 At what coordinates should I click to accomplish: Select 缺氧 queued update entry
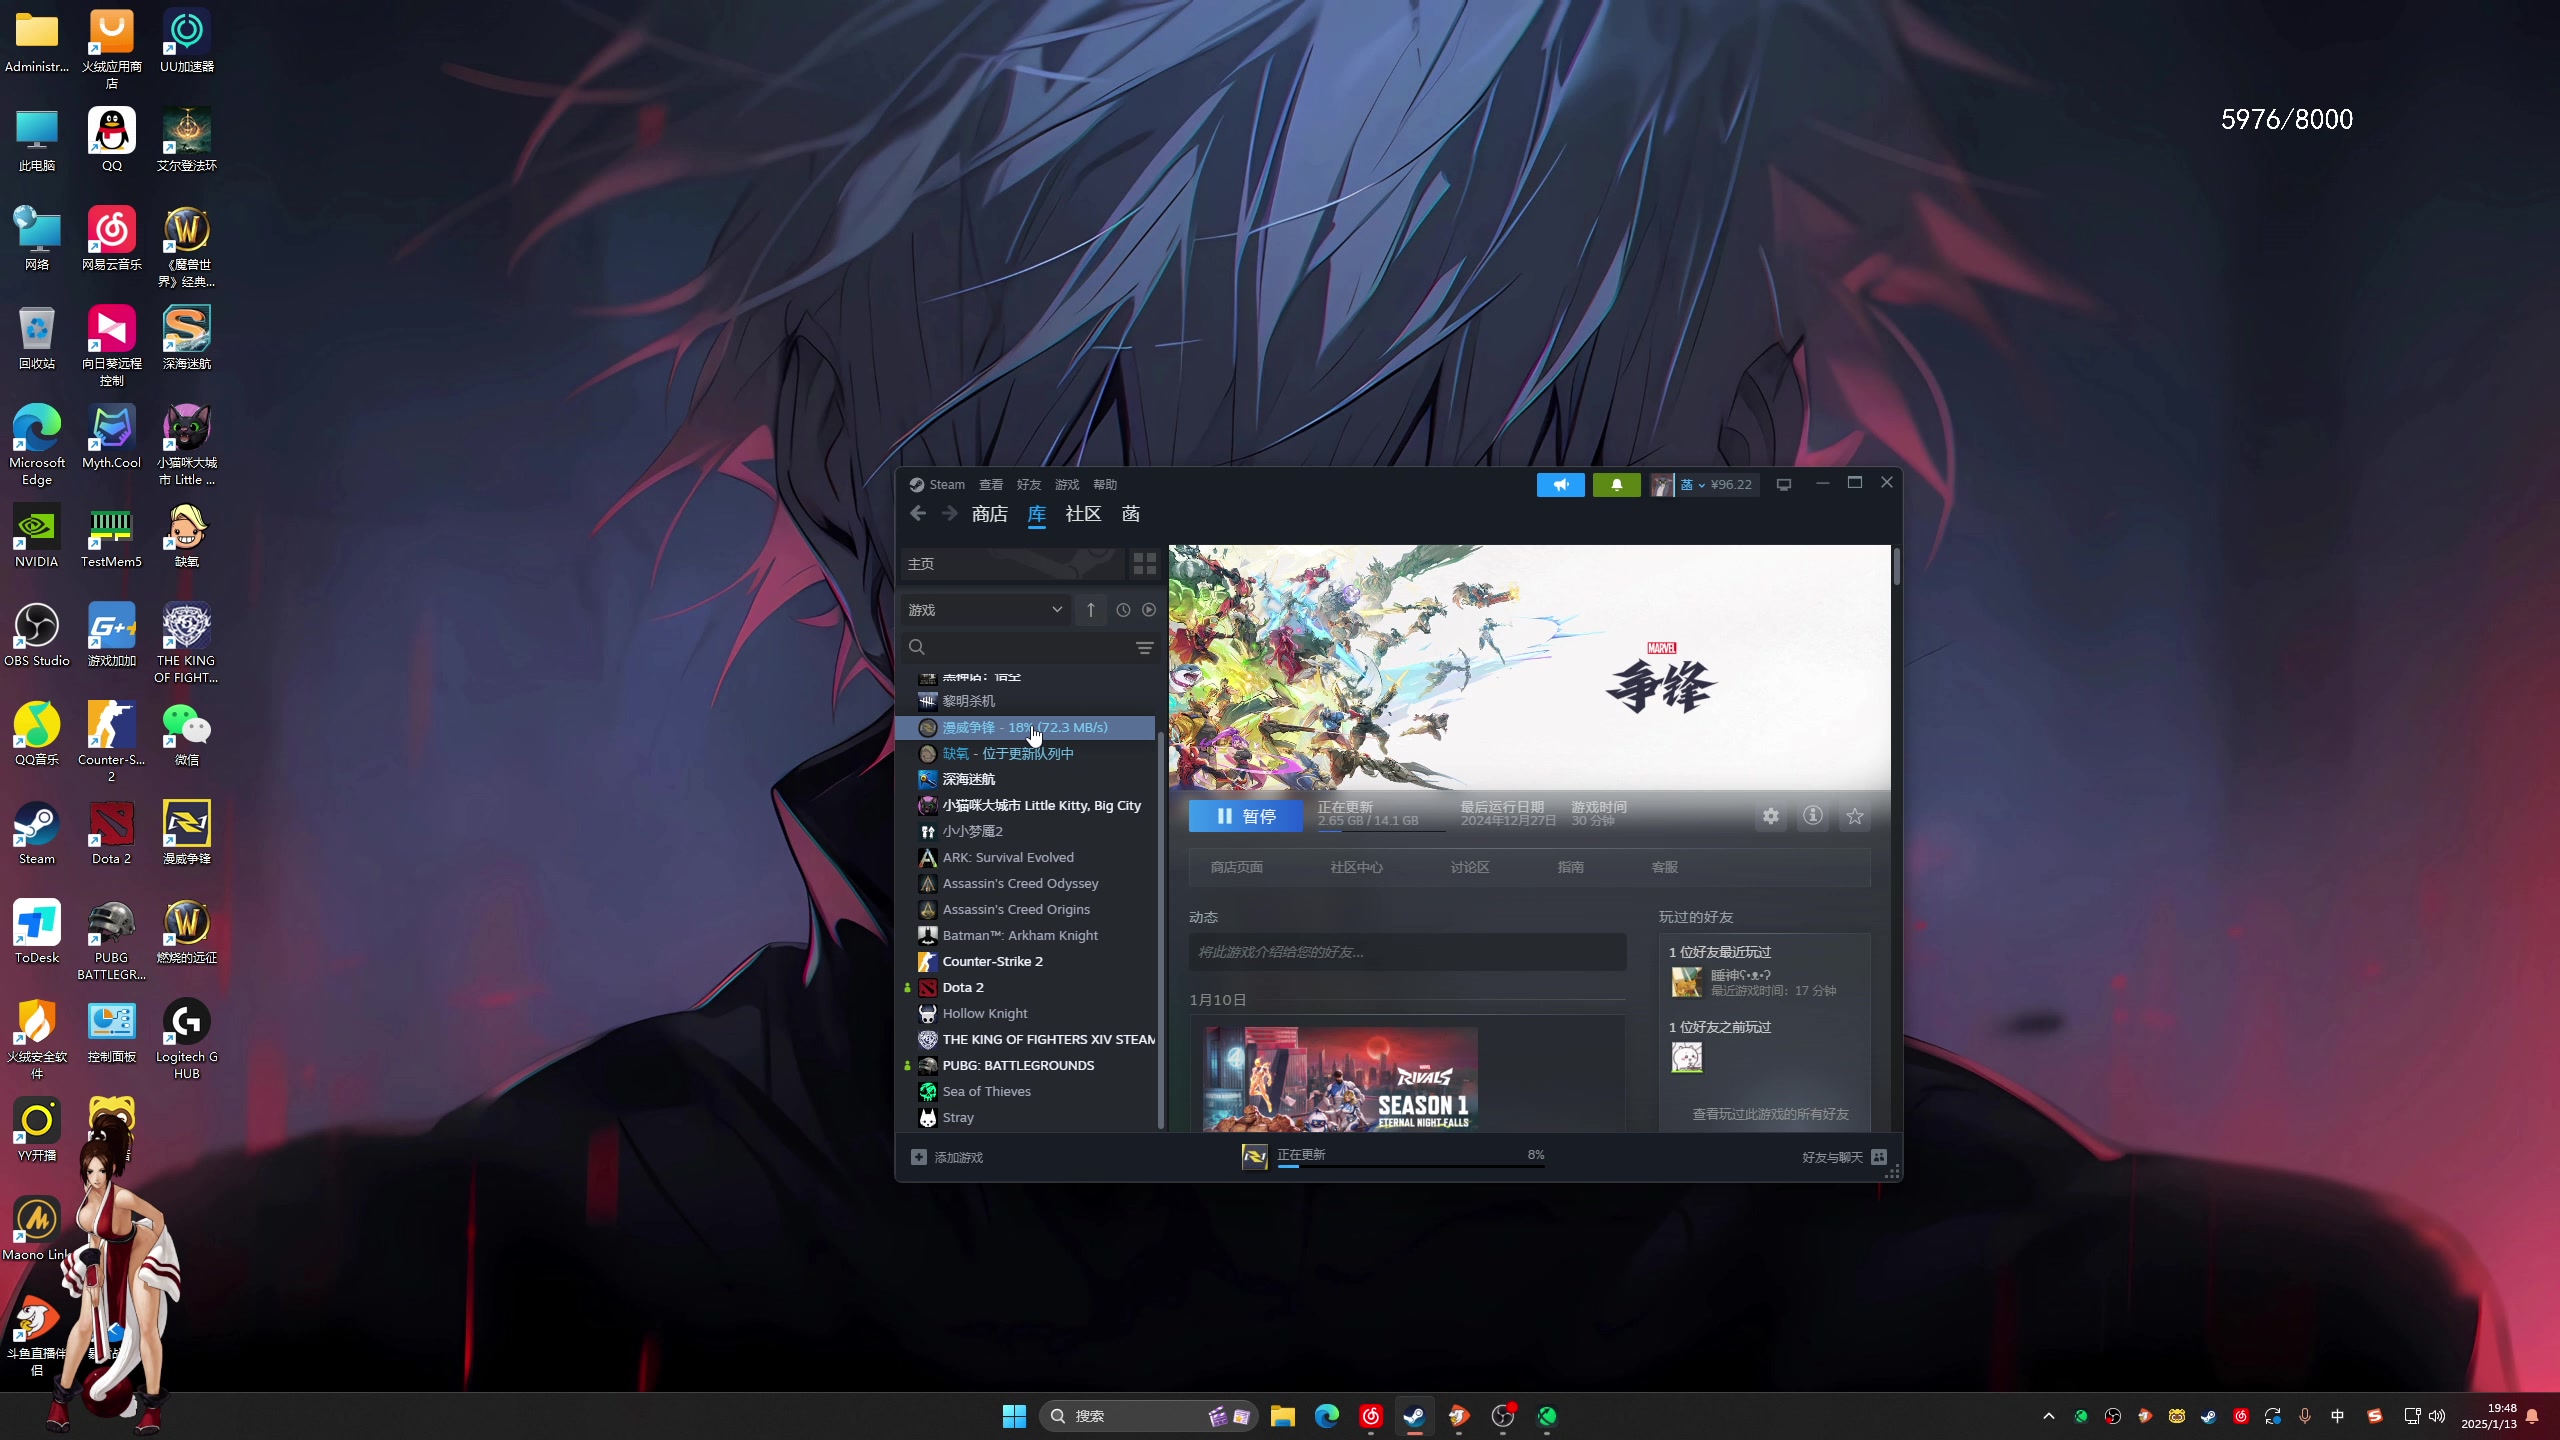click(x=1007, y=754)
